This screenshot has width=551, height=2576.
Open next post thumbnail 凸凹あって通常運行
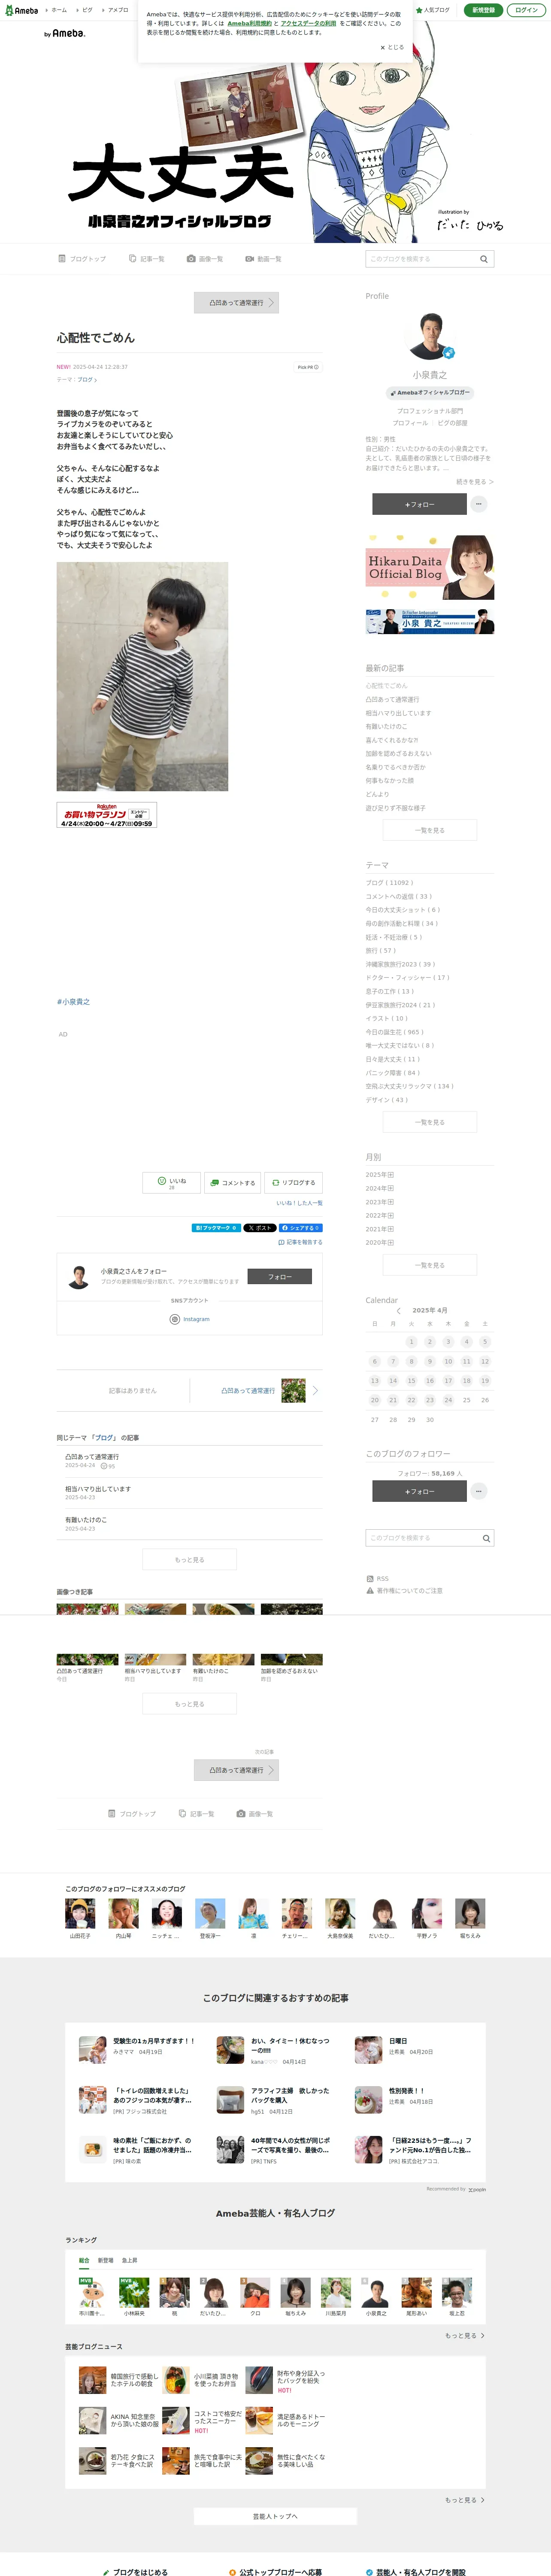pyautogui.click(x=293, y=1390)
